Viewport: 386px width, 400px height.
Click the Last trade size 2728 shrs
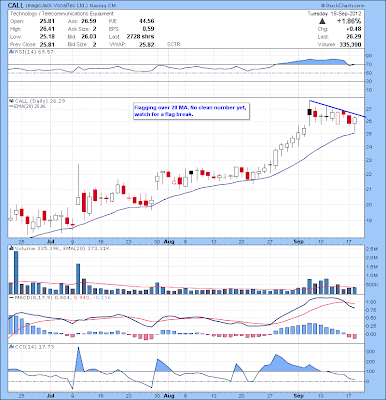pyautogui.click(x=140, y=36)
